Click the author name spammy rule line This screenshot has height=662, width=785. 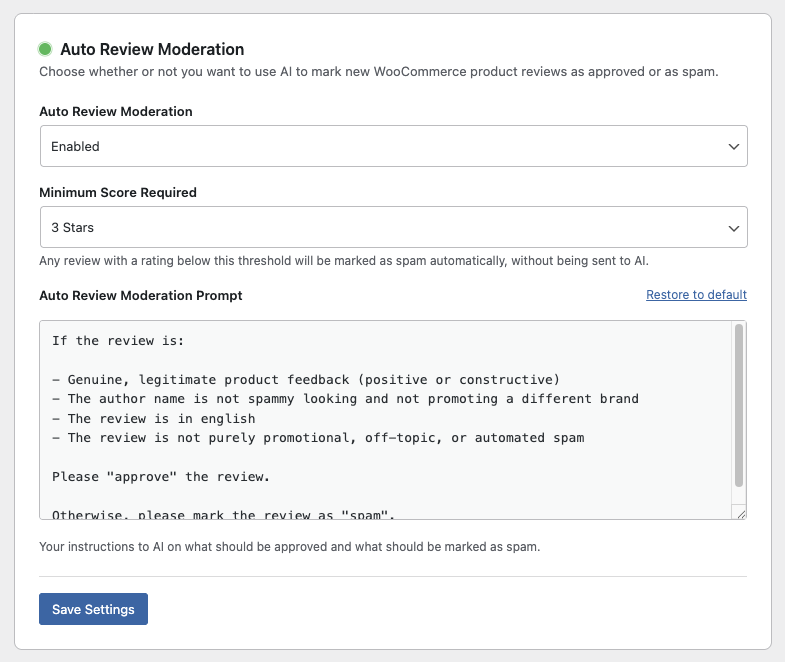coord(345,398)
